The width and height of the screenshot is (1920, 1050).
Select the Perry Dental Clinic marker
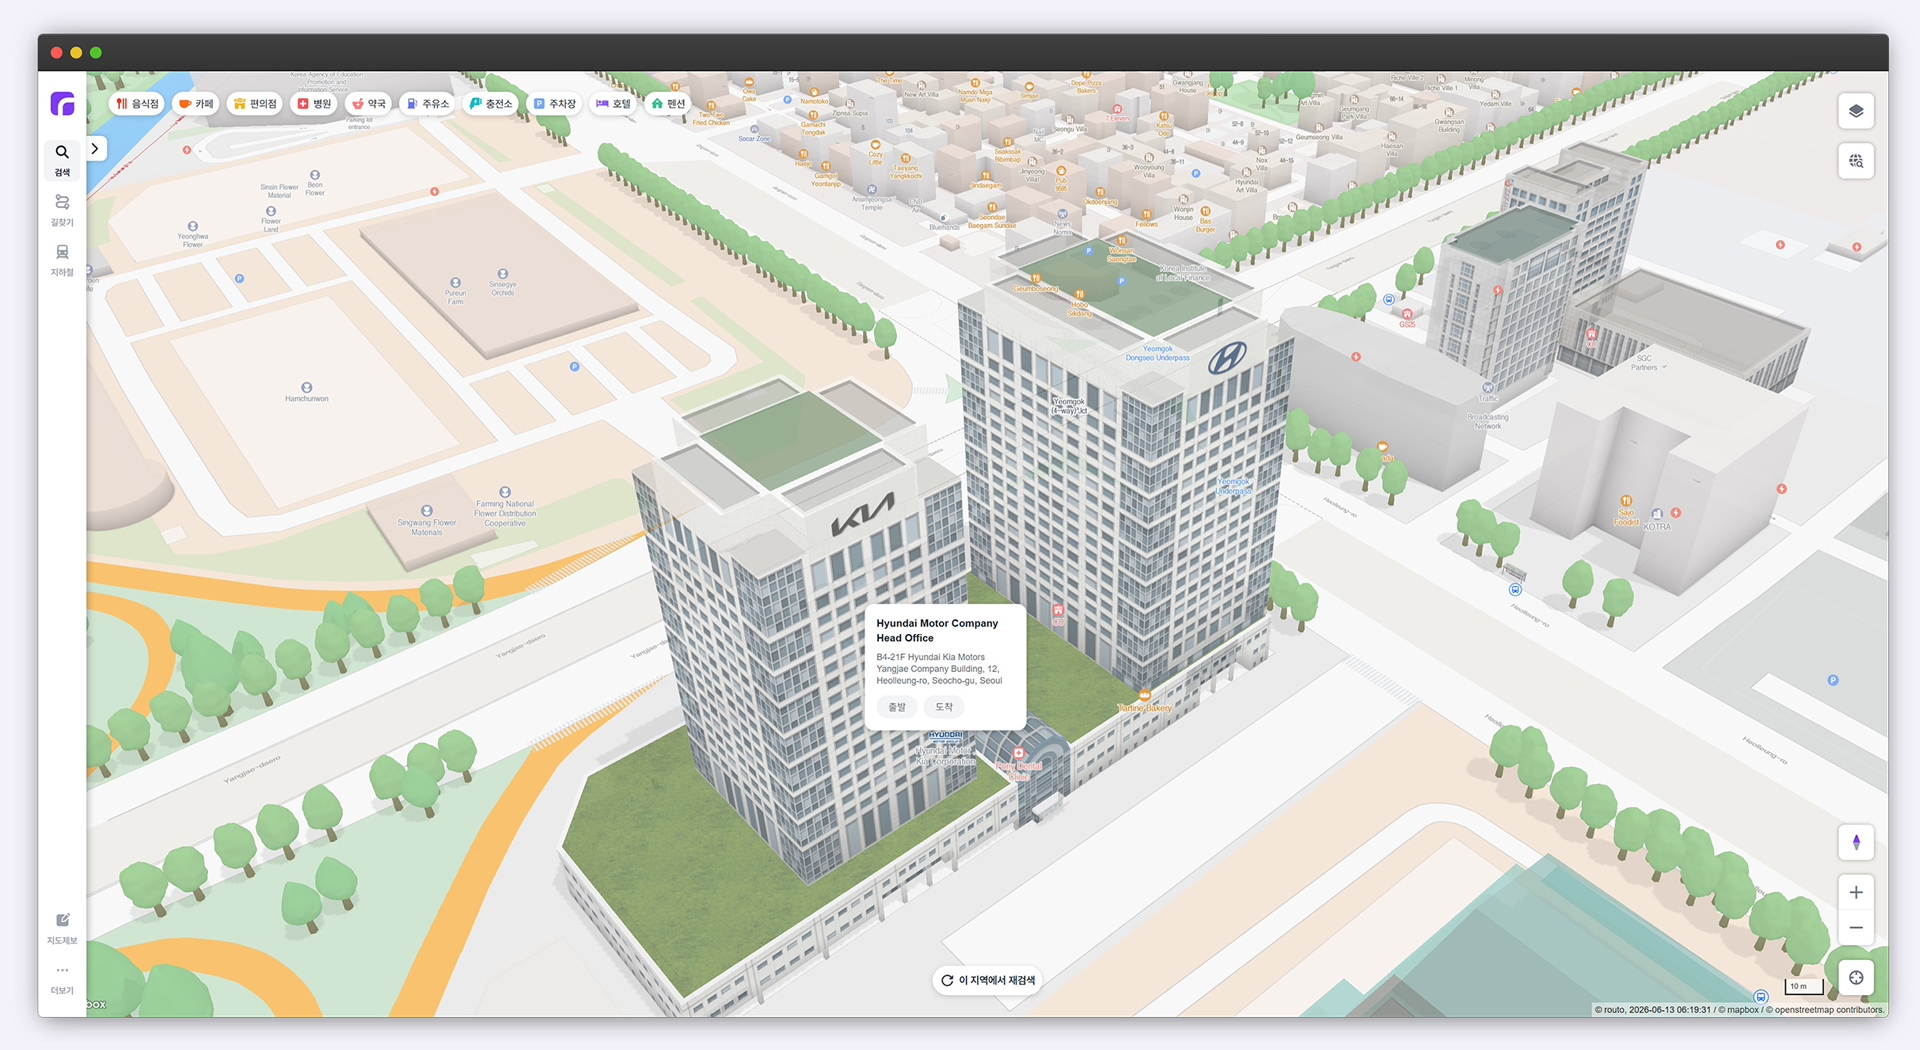tap(1019, 754)
